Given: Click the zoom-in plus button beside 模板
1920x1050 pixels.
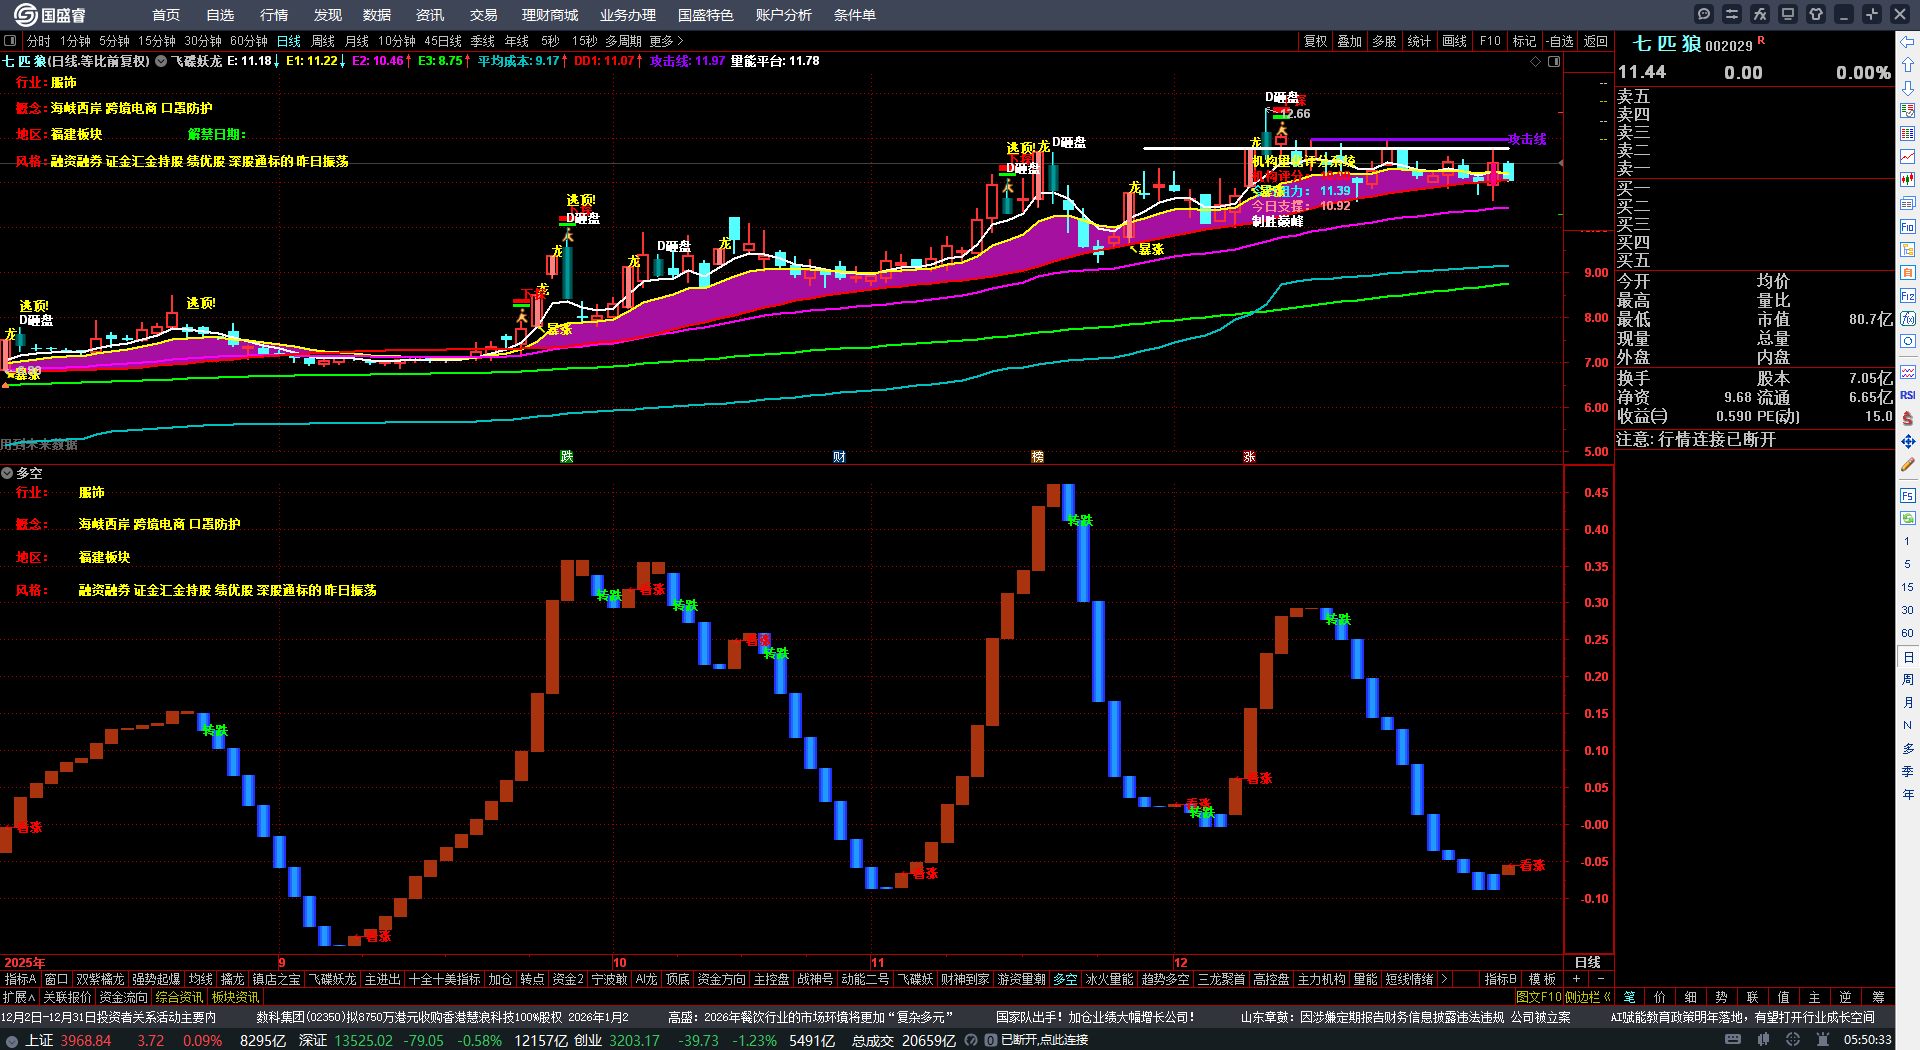Looking at the screenshot, I should pos(1576,979).
